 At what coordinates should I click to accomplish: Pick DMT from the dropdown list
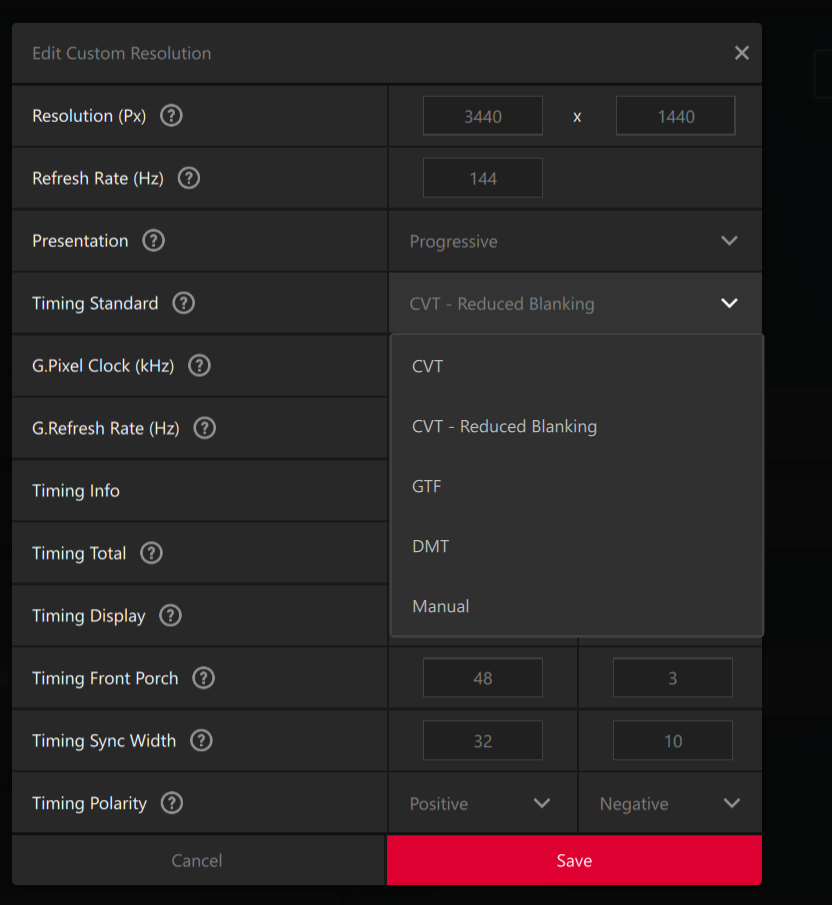(430, 546)
